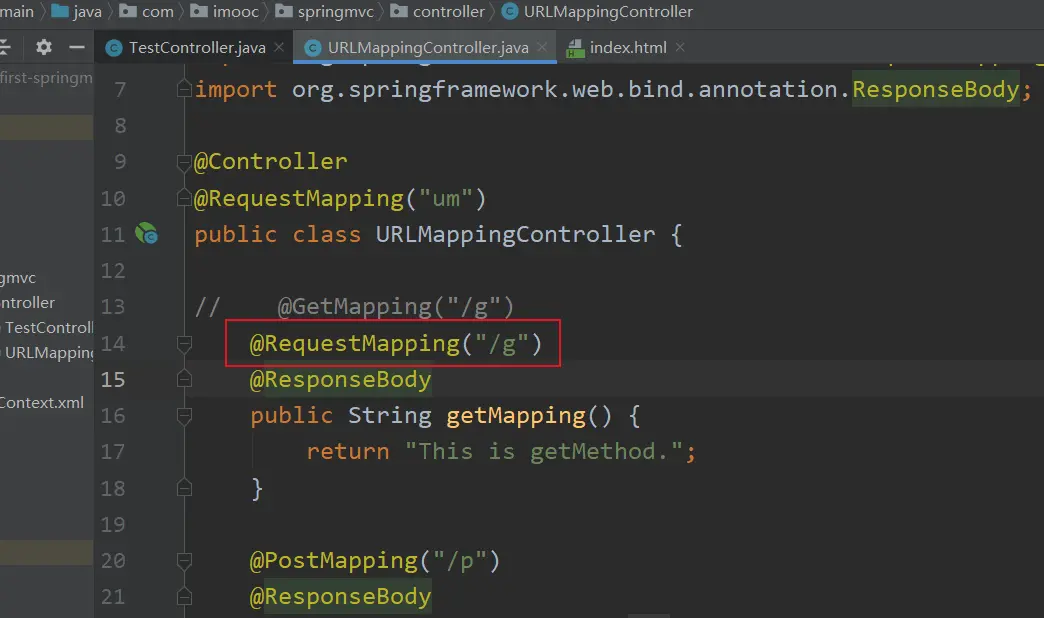Toggle the fold marker on line 14
This screenshot has height=618, width=1044.
(x=184, y=343)
